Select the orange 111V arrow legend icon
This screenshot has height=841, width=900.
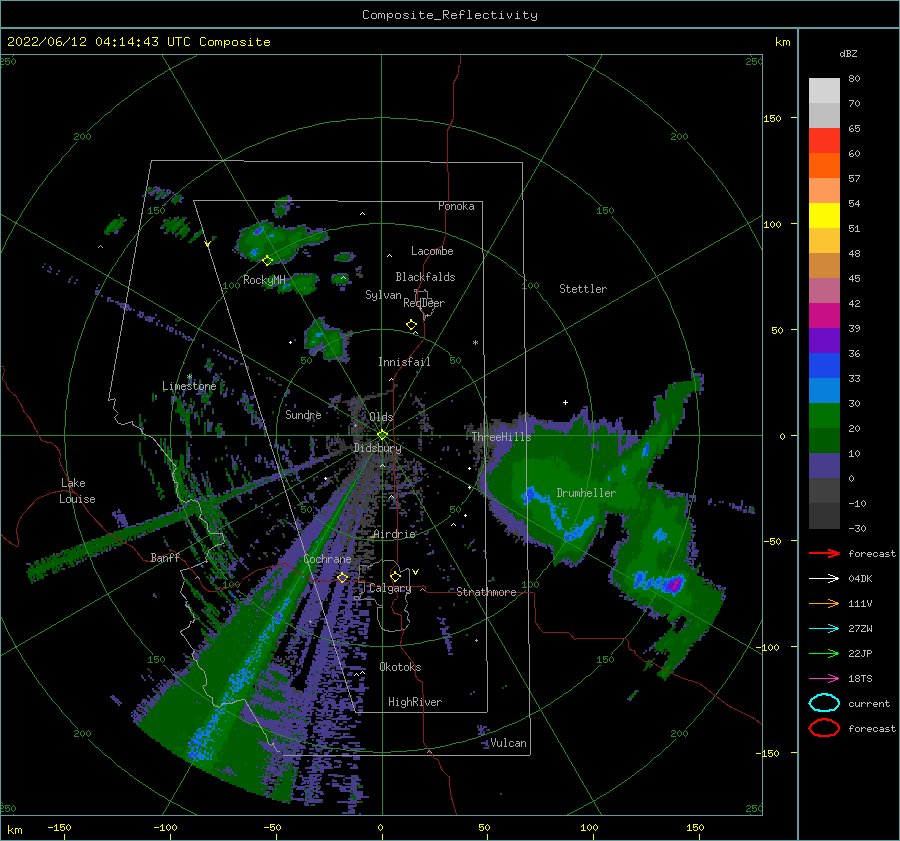coord(824,603)
